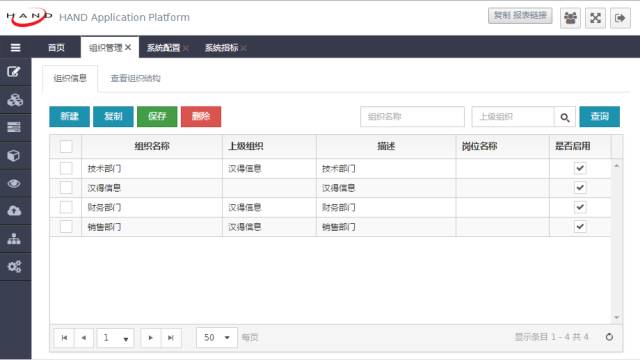This screenshot has width=640, height=360.
Task: Open 上级组织 lookup with magnifier button
Action: pos(565,117)
